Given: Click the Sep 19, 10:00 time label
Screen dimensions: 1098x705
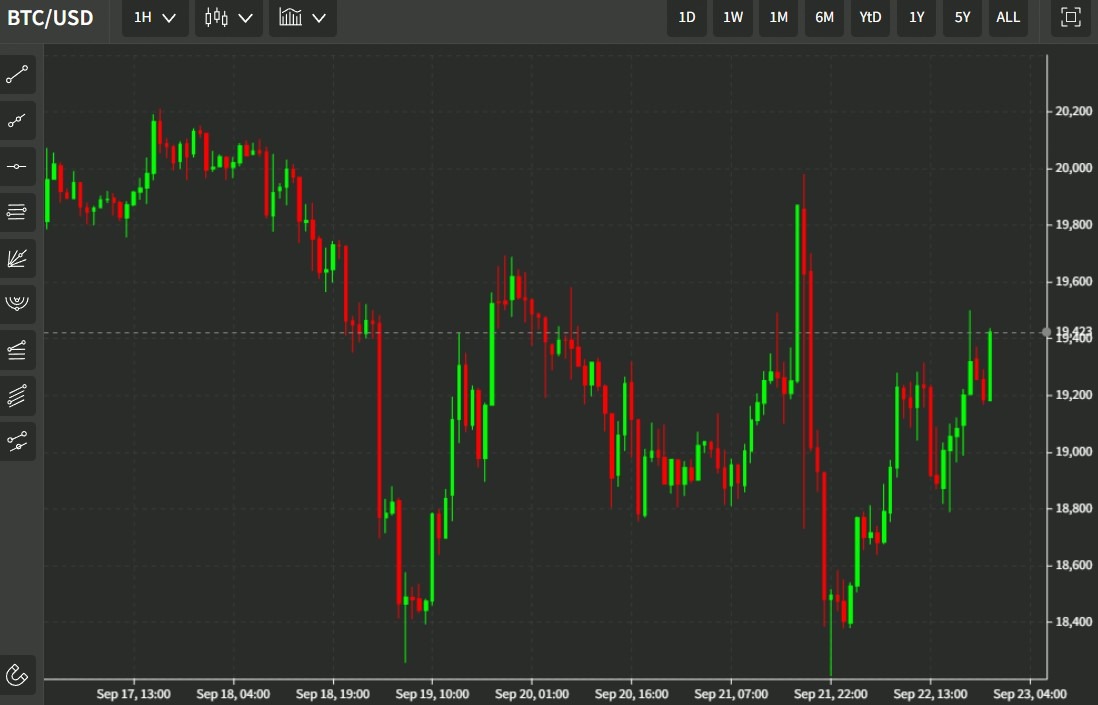Looking at the screenshot, I should 432,694.
